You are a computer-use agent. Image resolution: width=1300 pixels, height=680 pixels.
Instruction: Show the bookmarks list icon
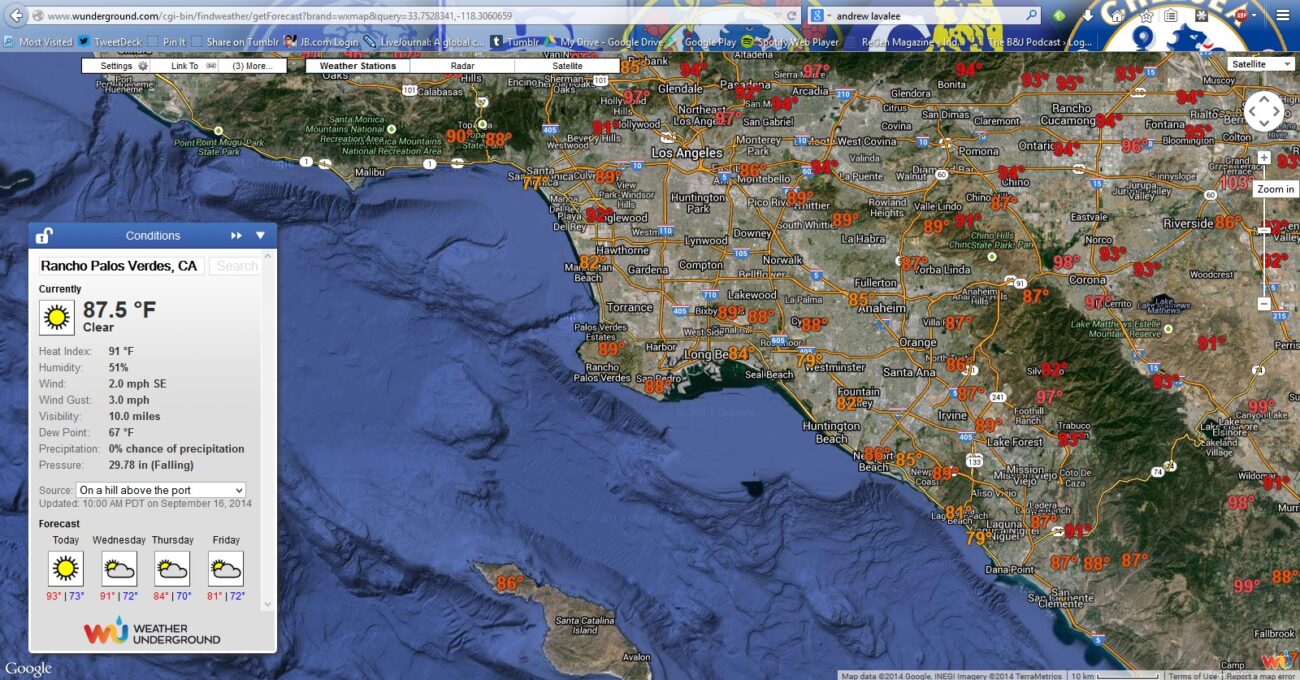click(x=1170, y=16)
